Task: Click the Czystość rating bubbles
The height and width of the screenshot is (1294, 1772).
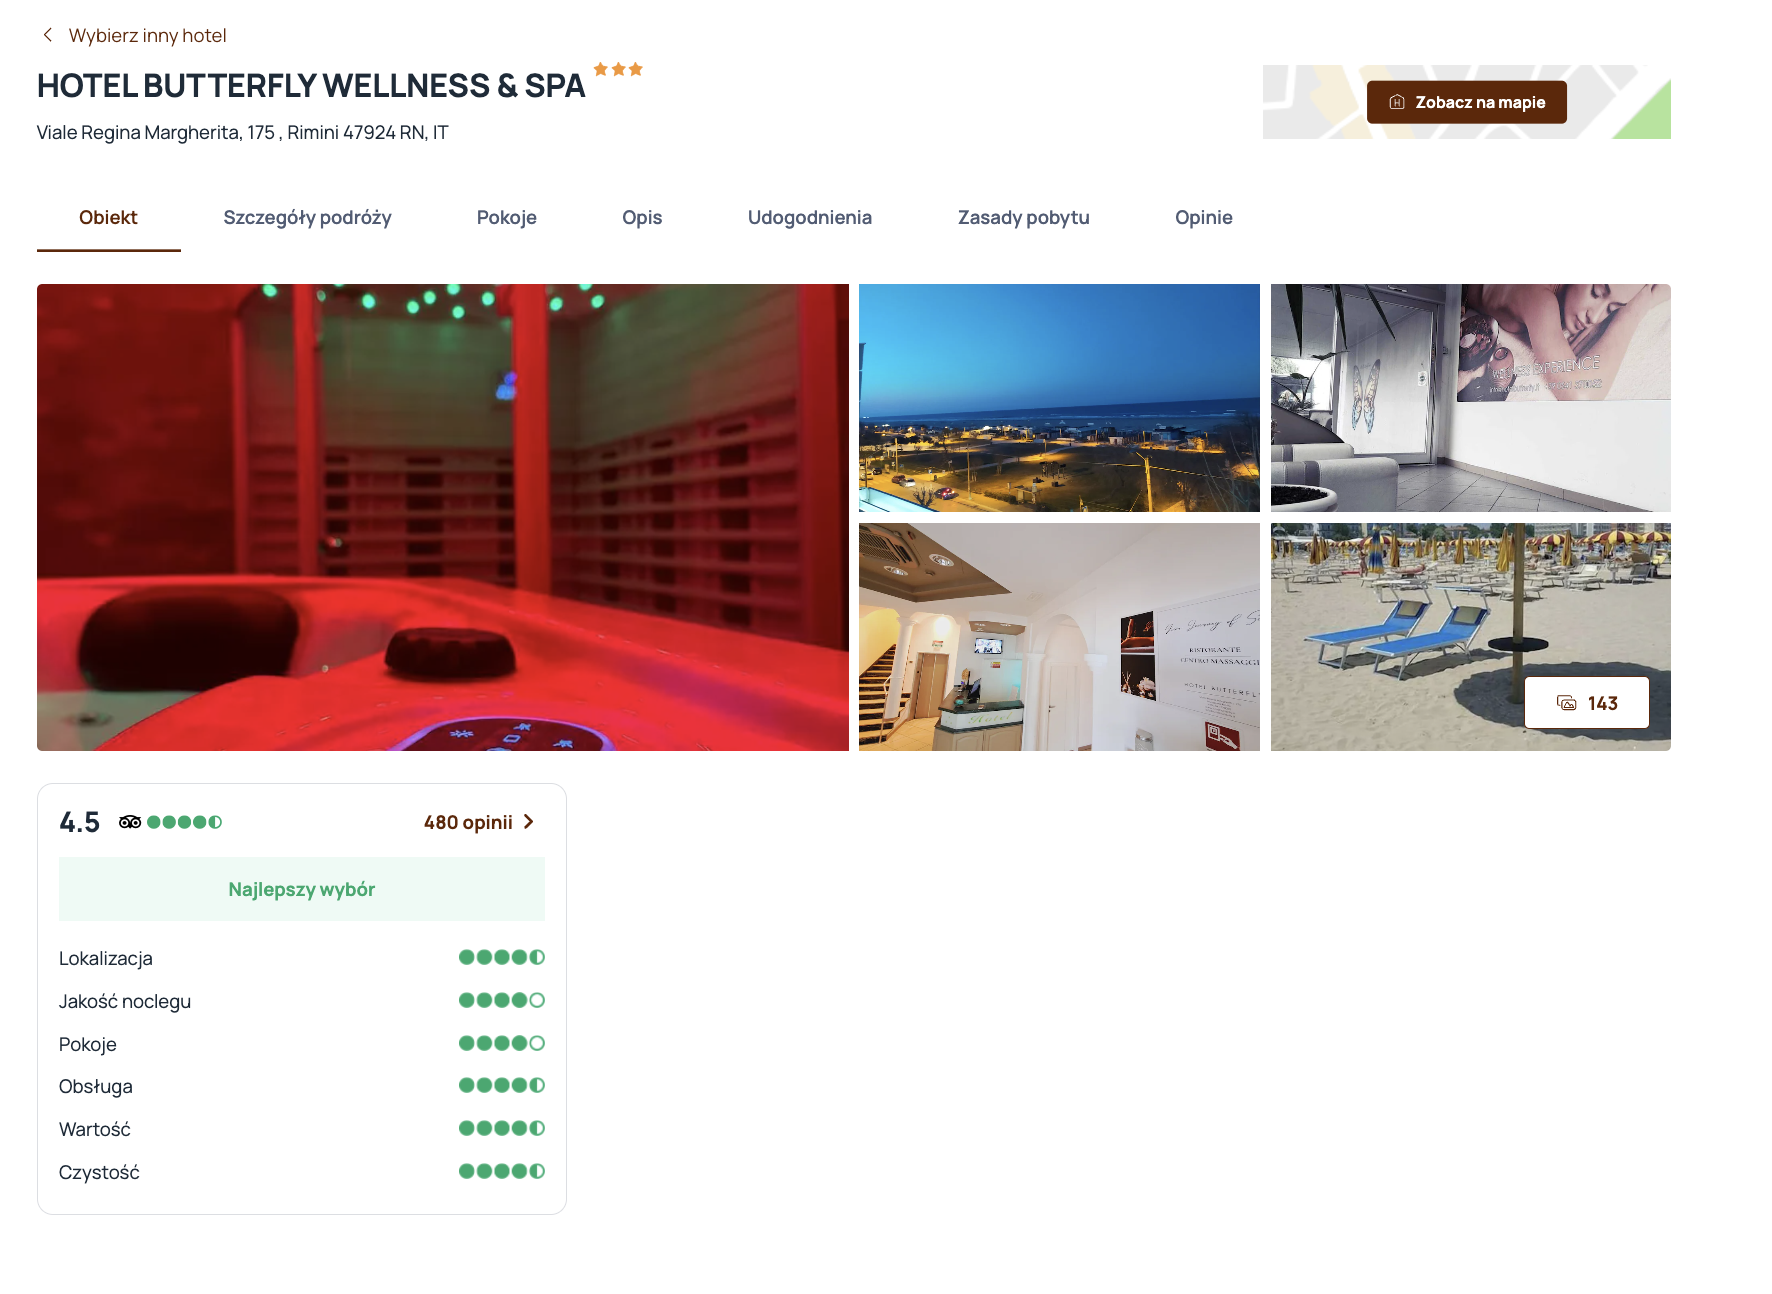Action: click(x=502, y=1171)
